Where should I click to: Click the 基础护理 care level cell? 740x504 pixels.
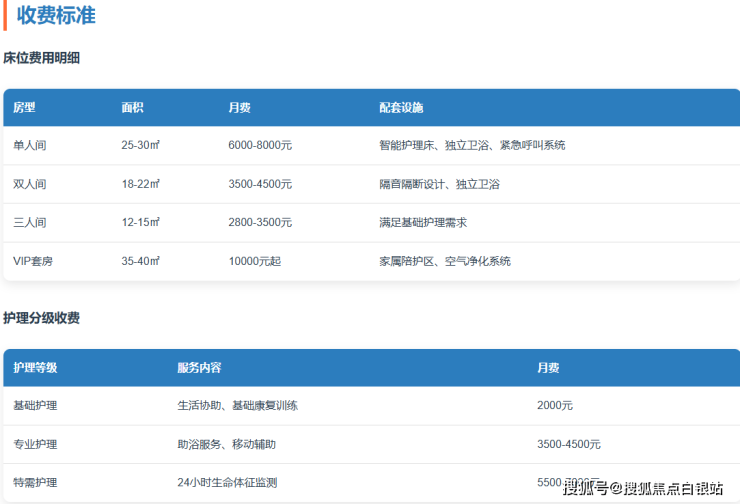click(35, 406)
